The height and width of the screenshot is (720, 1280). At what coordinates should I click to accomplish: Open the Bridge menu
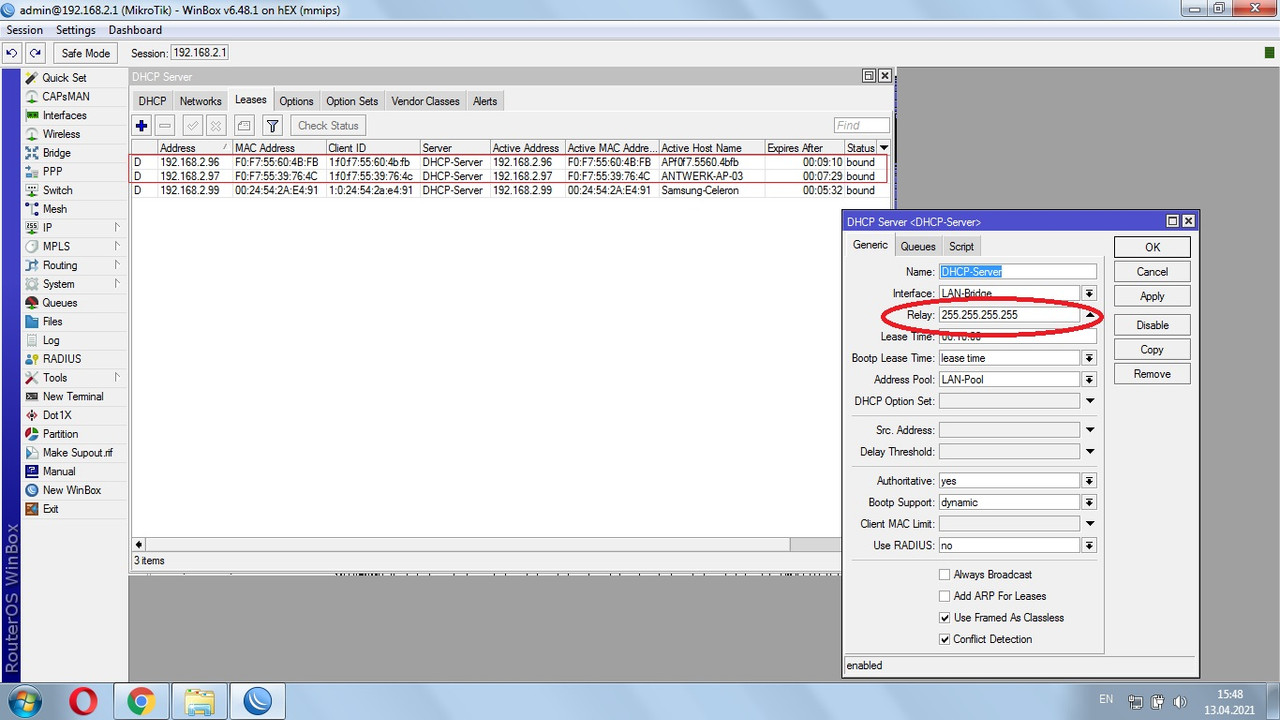pyautogui.click(x=56, y=153)
